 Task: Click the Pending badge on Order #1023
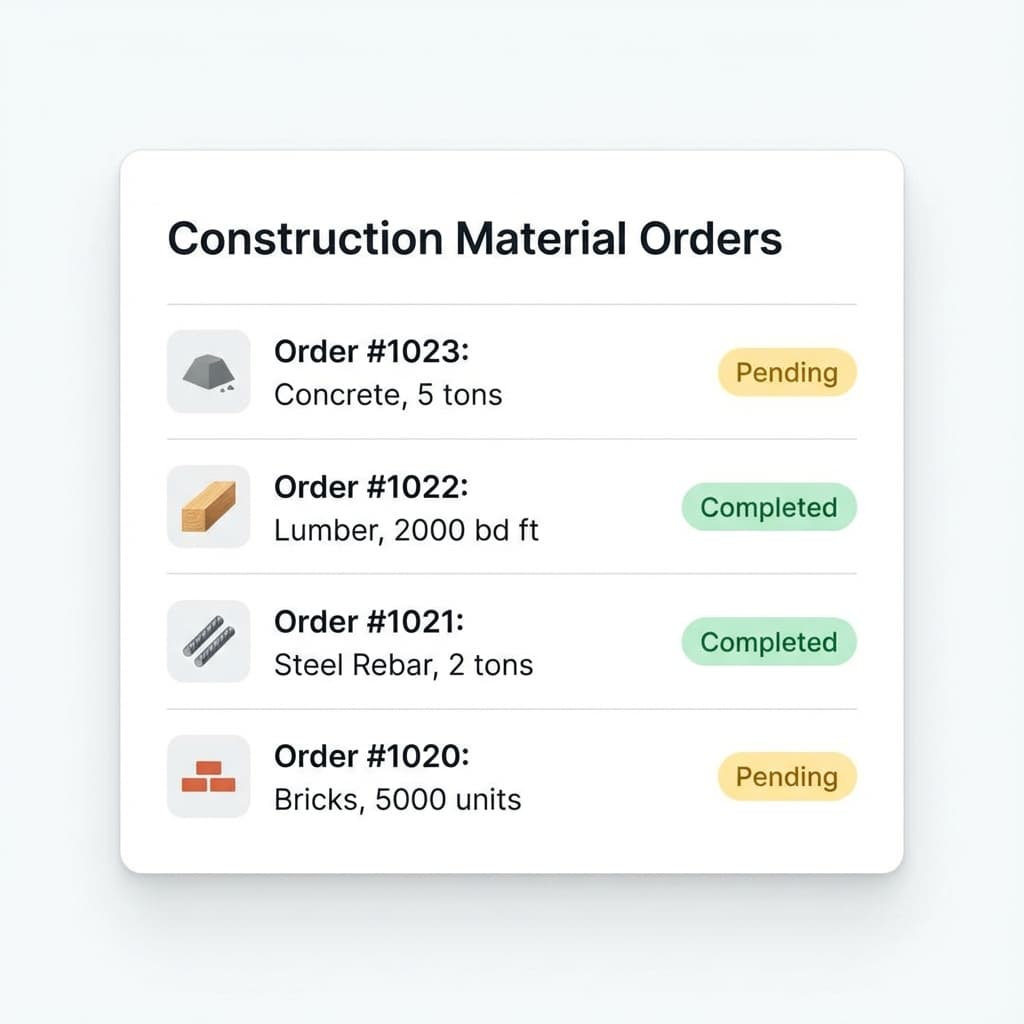coord(787,372)
